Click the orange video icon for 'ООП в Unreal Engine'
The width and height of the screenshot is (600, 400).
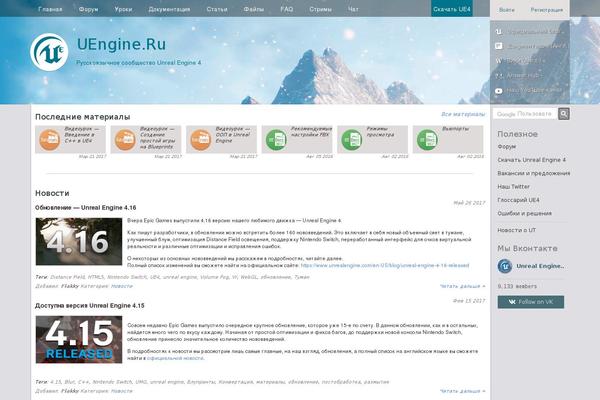click(201, 140)
